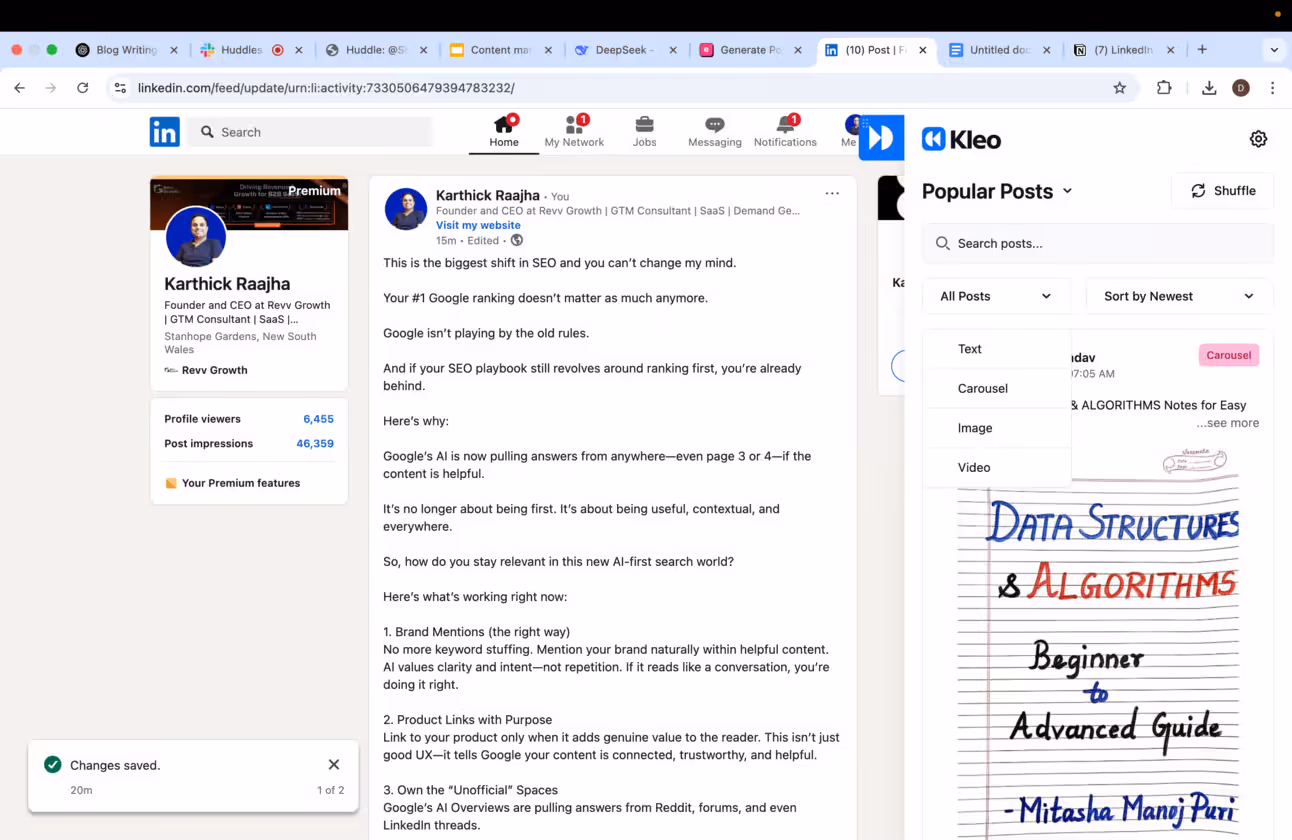Screen dimensions: 1292x840
Task: Open Visit my website link
Action: tap(478, 225)
